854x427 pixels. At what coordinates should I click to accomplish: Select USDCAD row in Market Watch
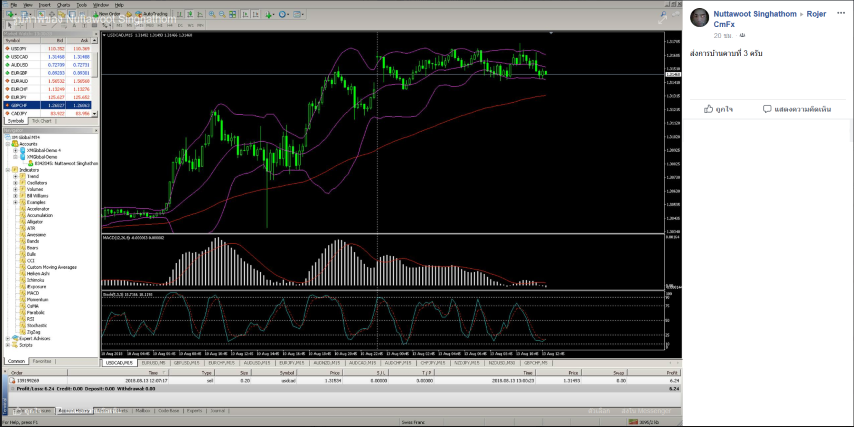[48, 57]
